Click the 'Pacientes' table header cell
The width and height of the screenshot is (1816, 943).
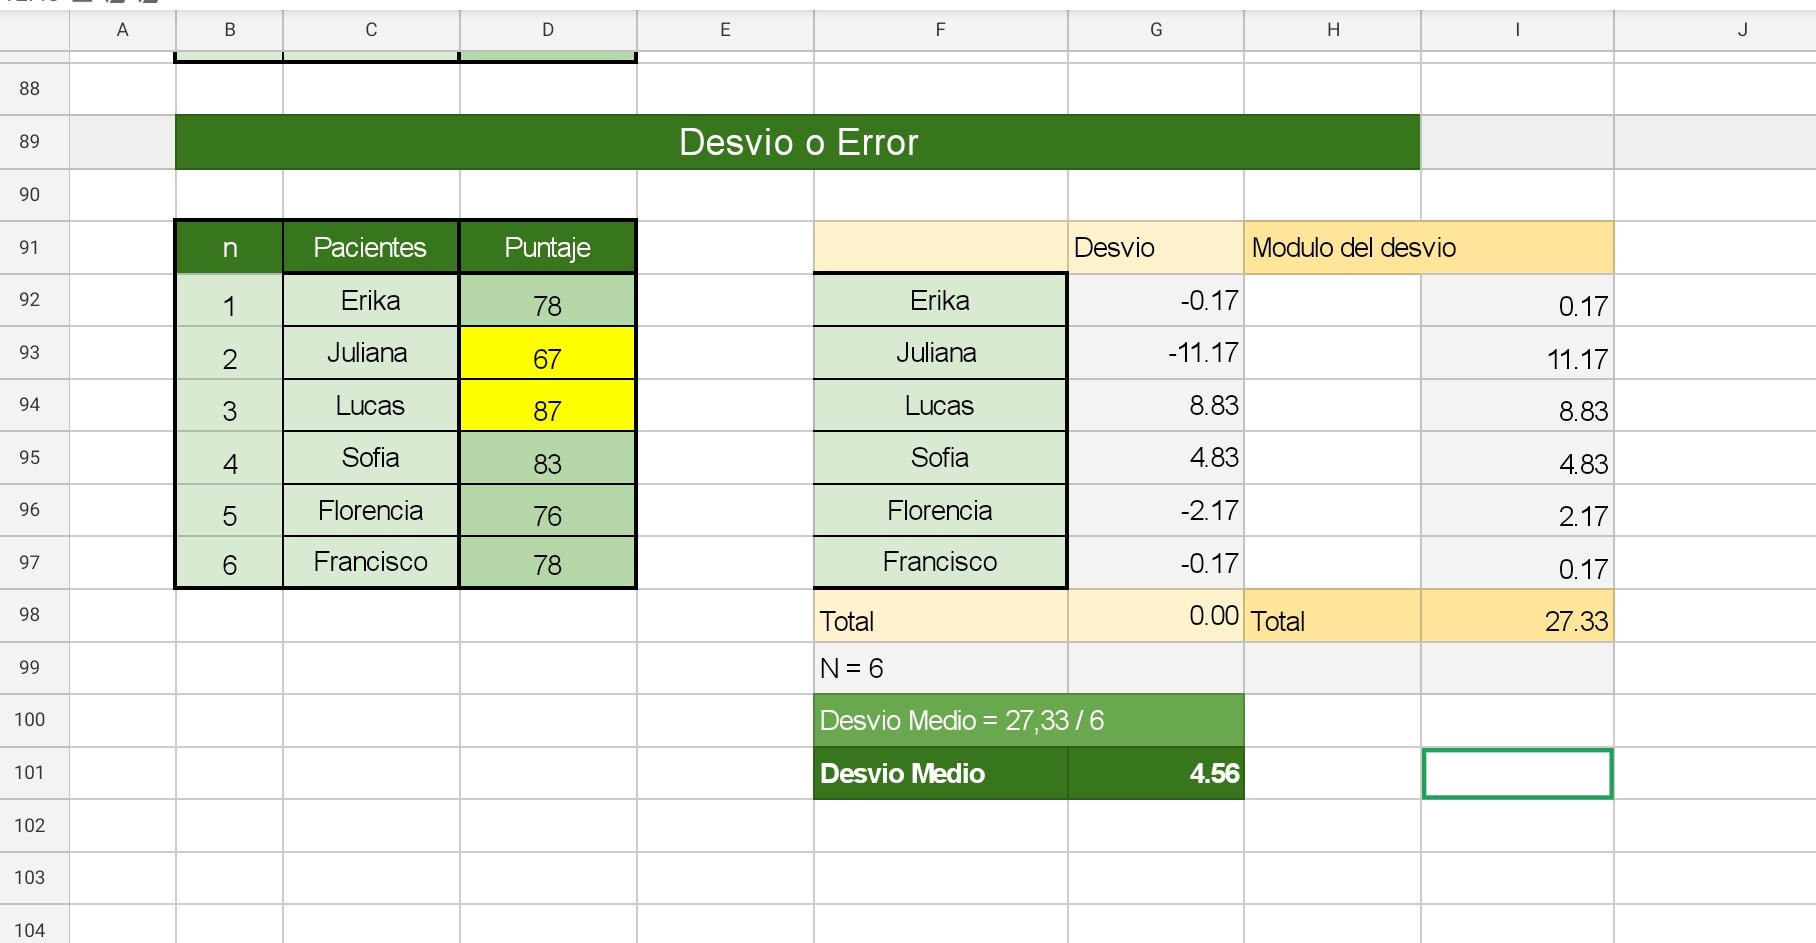(x=370, y=248)
